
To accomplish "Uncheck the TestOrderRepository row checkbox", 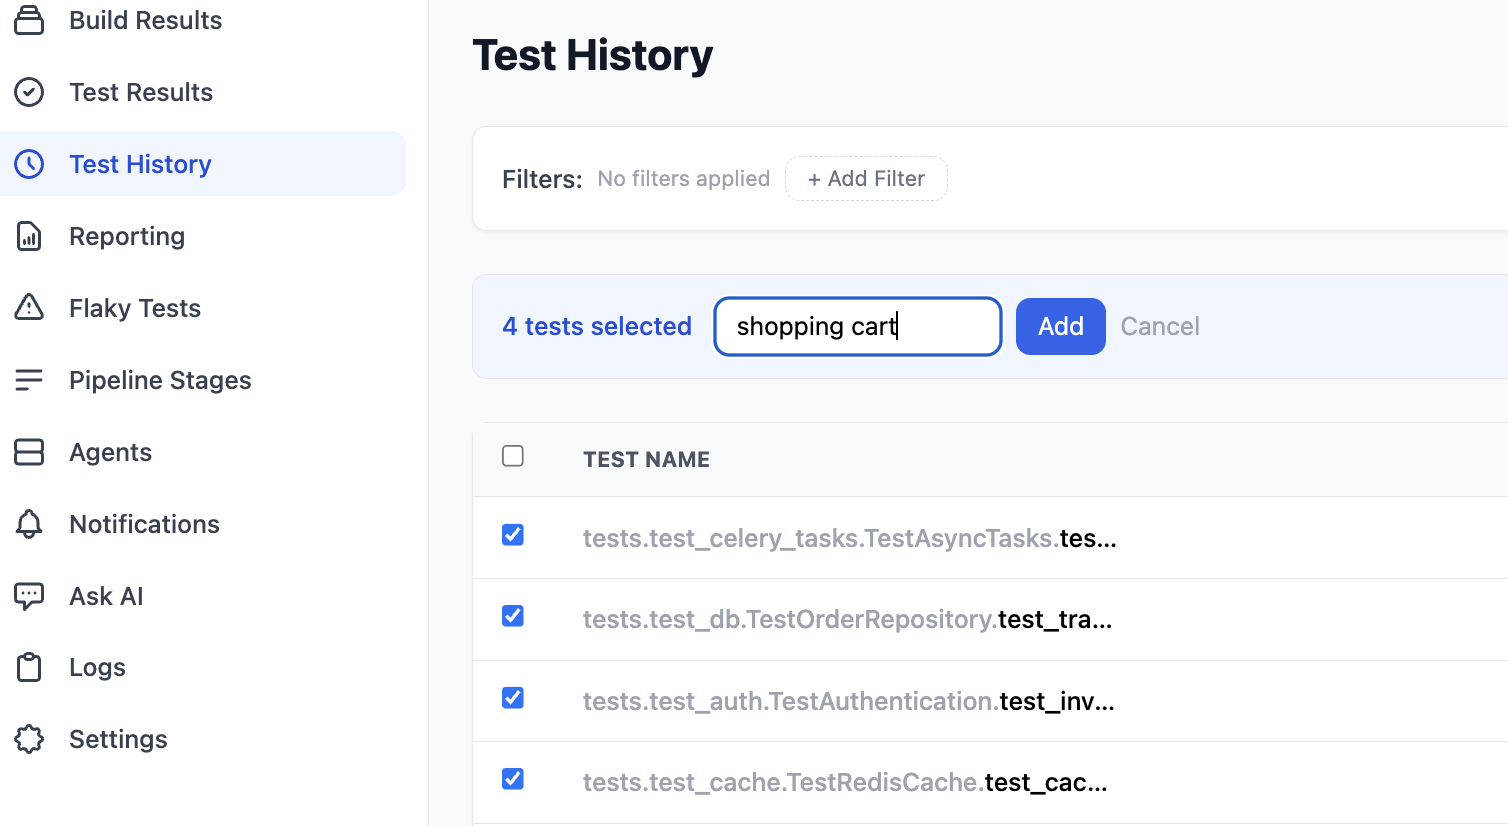I will click(x=513, y=616).
